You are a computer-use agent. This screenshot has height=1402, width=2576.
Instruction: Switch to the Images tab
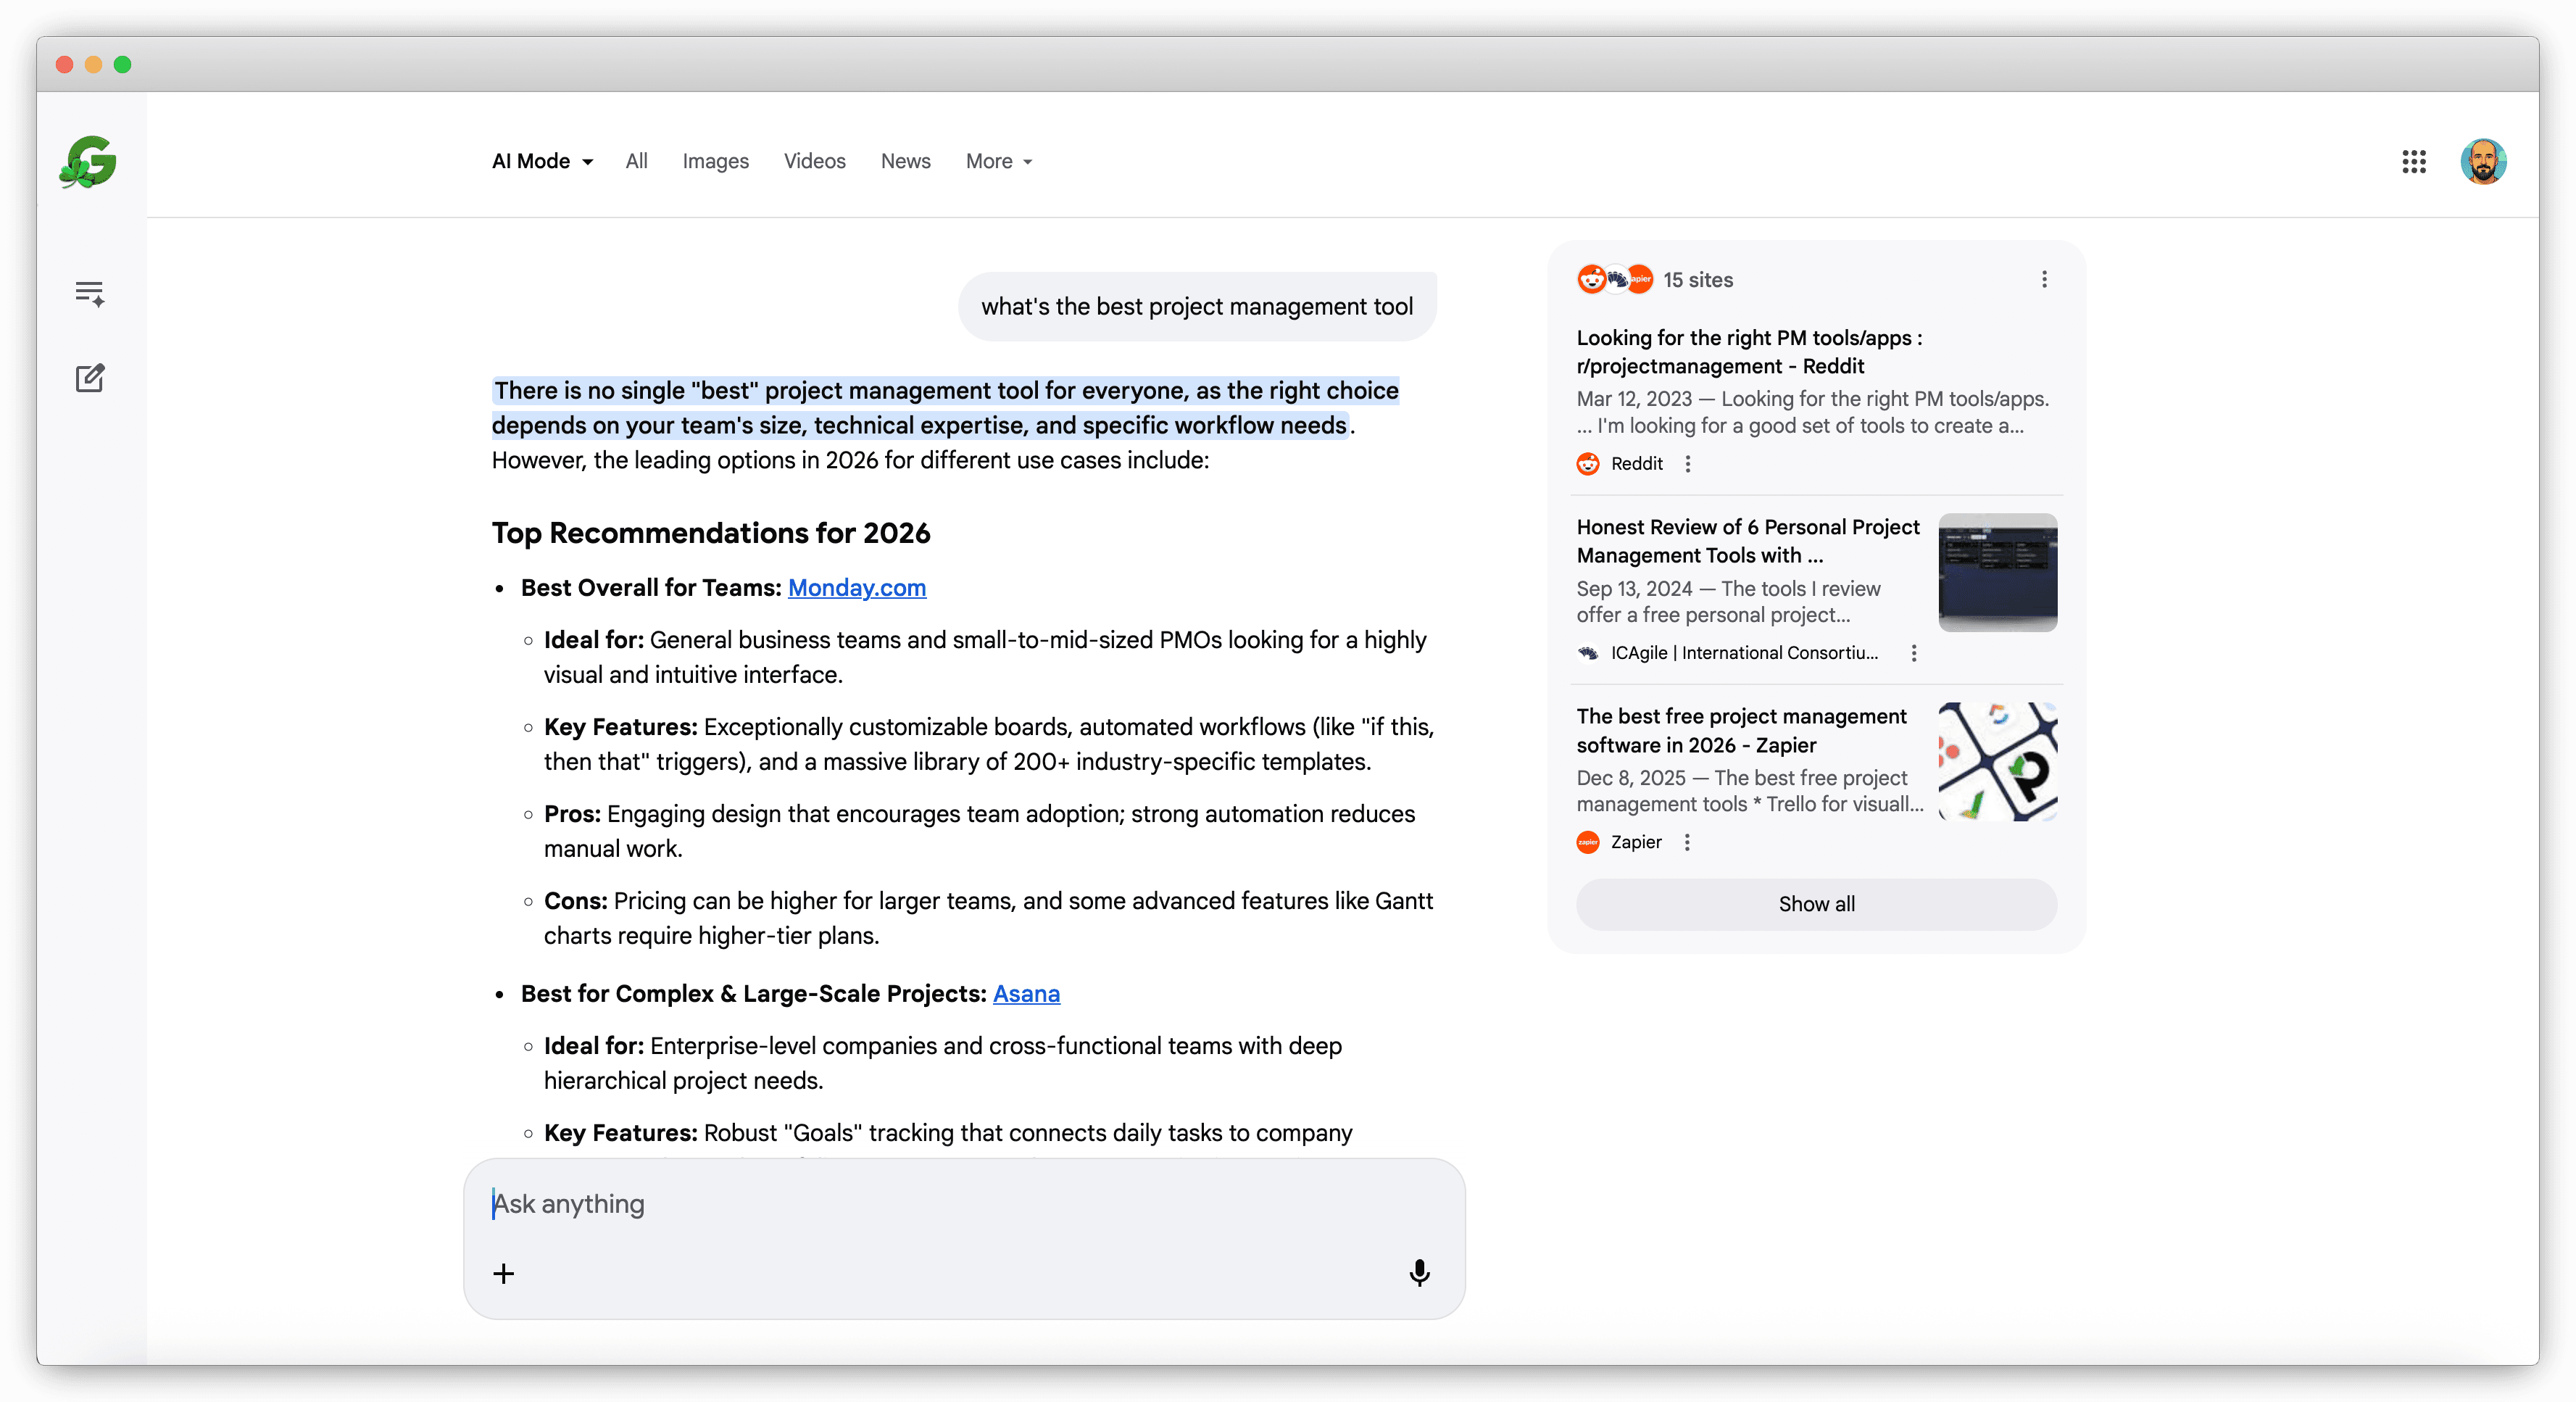click(715, 162)
